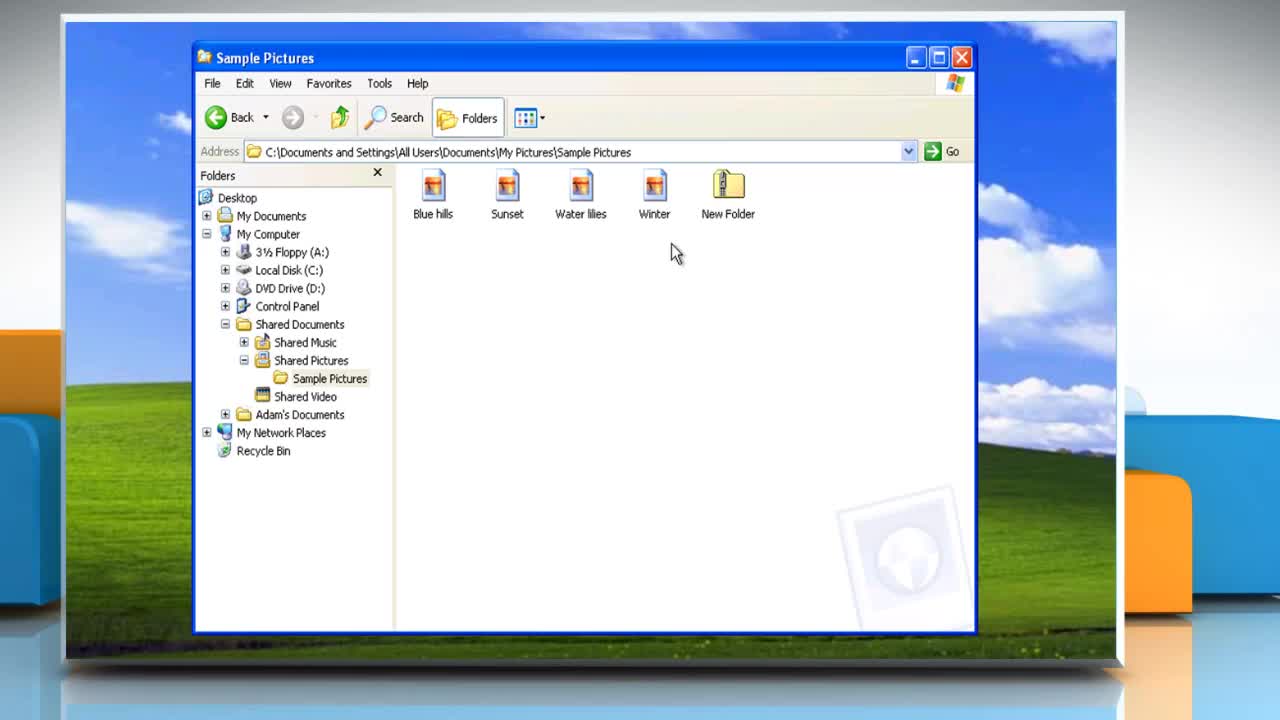Toggle the Folders pane button
Image resolution: width=1280 pixels, height=720 pixels.
(x=467, y=118)
